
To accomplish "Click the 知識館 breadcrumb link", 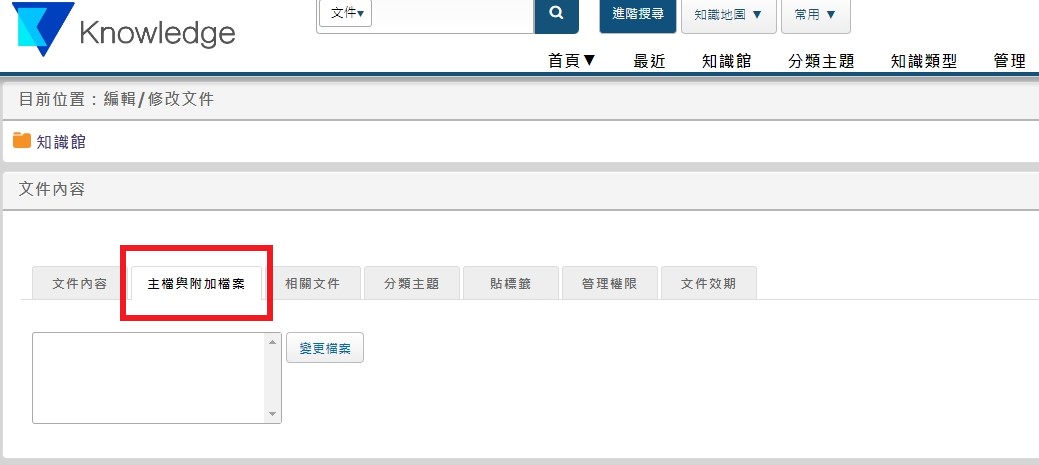I will pos(61,142).
